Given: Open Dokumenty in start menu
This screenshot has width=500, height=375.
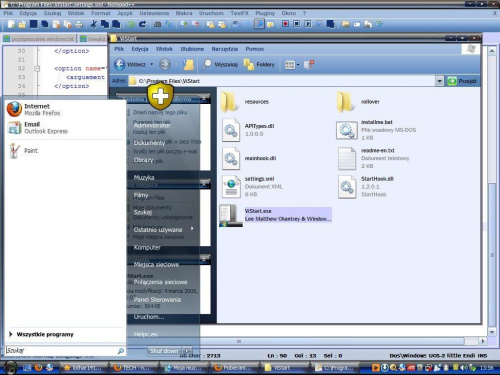Looking at the screenshot, I should coord(149,143).
